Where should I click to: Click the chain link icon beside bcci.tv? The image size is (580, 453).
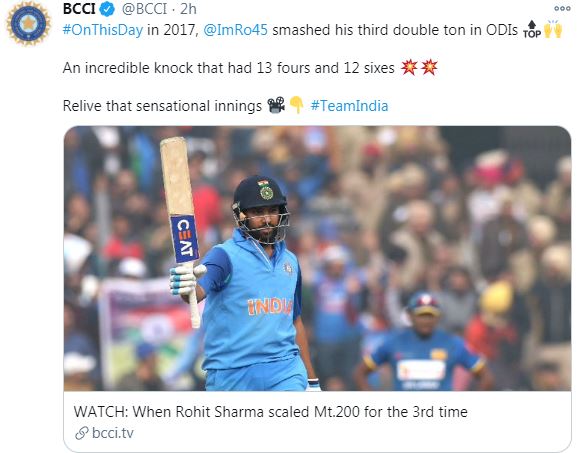[82, 433]
